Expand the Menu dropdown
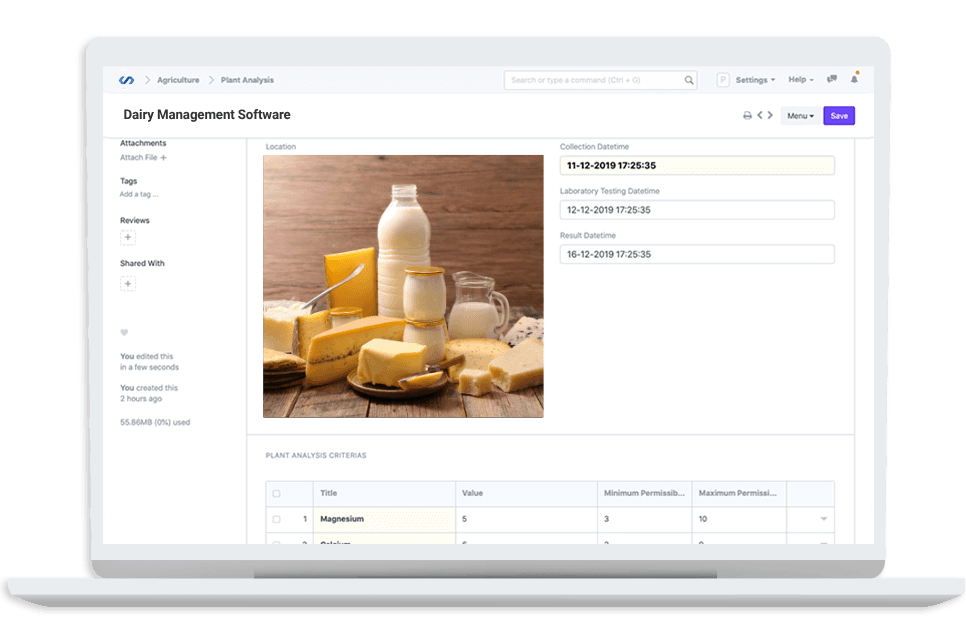The height and width of the screenshot is (619, 966). click(x=800, y=115)
